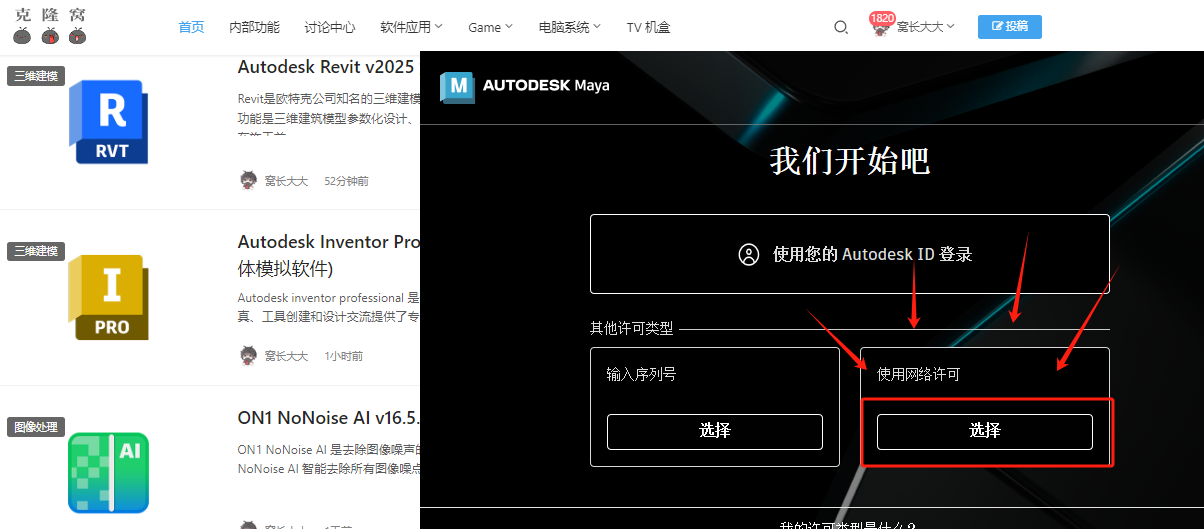Click 其他许可类型 label
1204x529 pixels.
point(631,328)
